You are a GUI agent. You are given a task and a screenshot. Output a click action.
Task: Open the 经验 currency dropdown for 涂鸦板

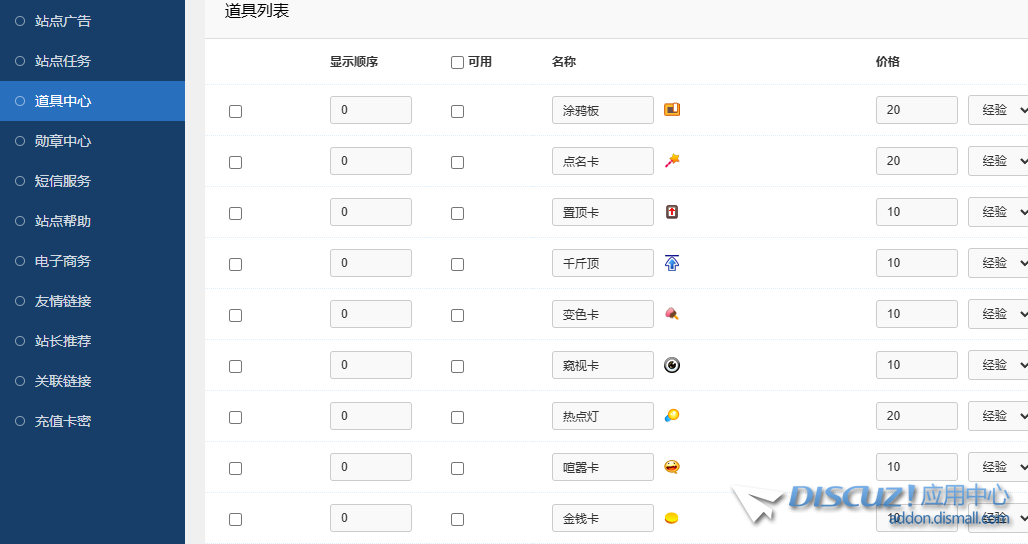pos(998,110)
